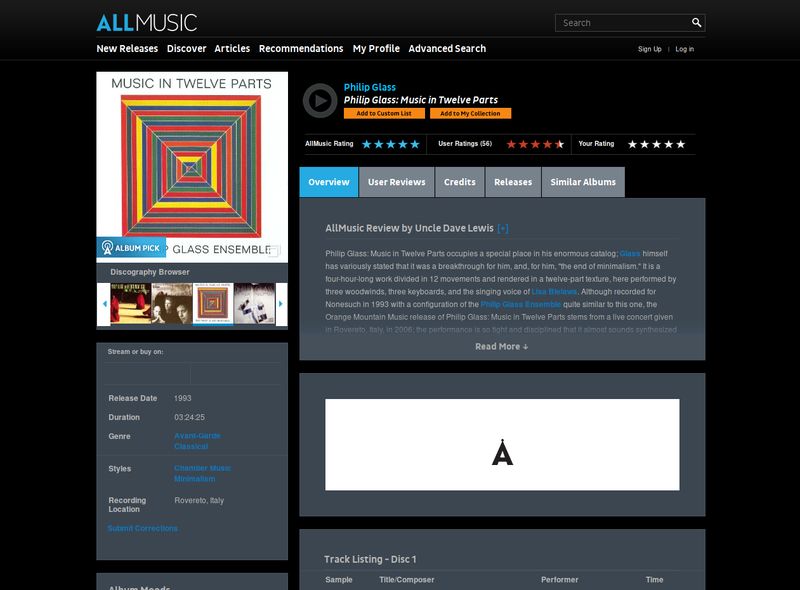
Task: Open the first red-cover album in Discography Browser
Action: click(x=131, y=304)
